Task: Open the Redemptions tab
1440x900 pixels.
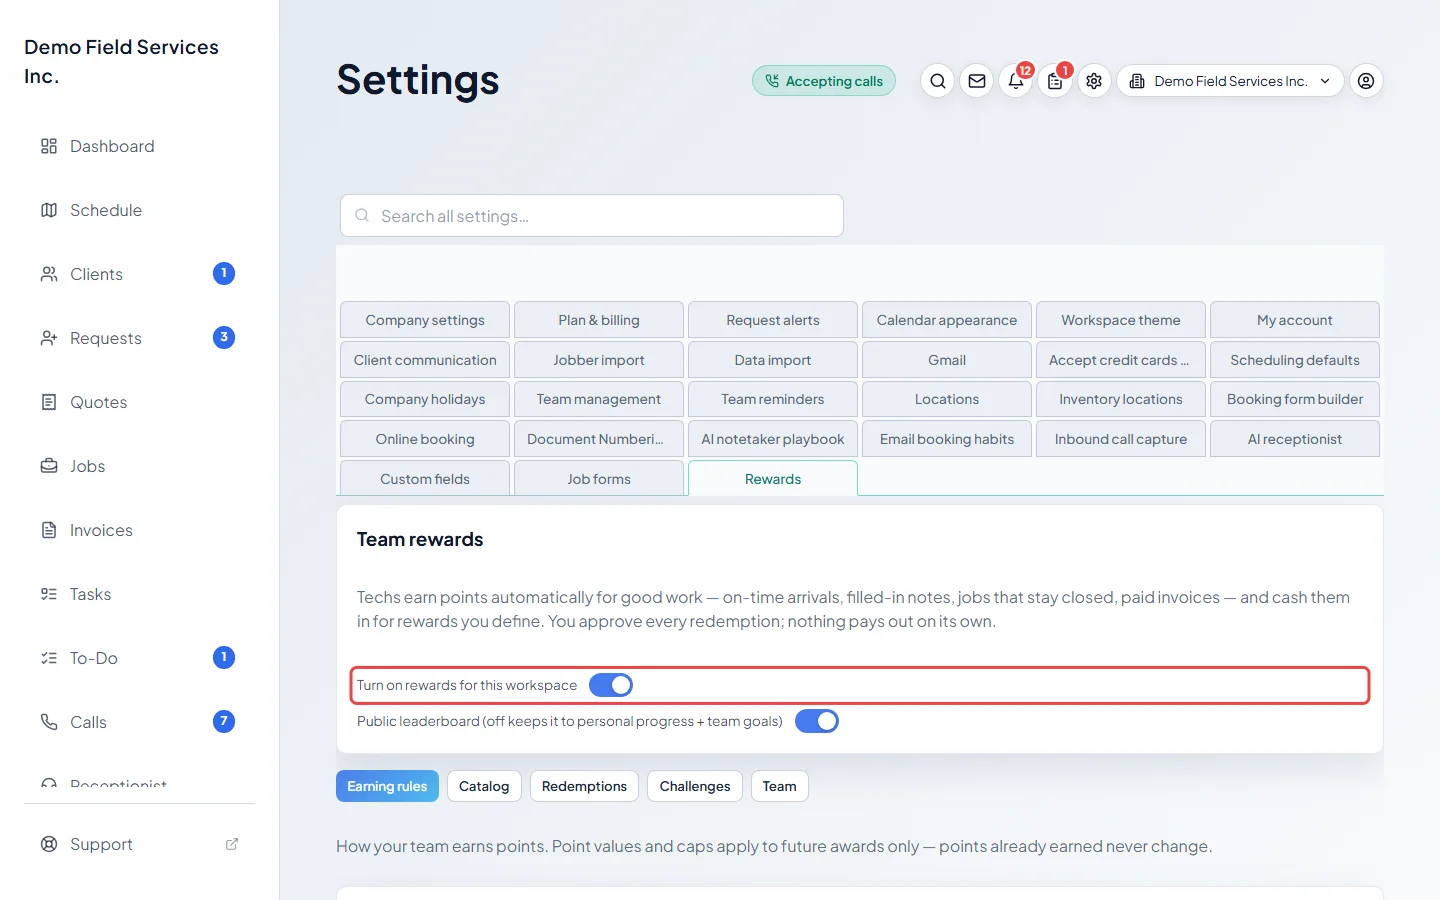Action: click(584, 786)
